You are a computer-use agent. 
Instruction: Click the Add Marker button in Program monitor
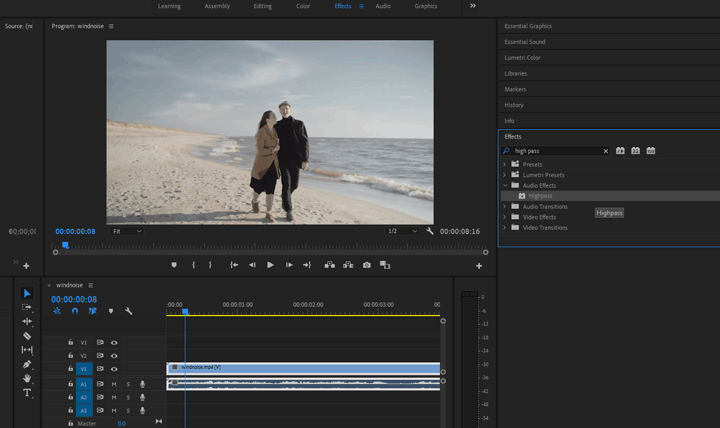(x=173, y=265)
